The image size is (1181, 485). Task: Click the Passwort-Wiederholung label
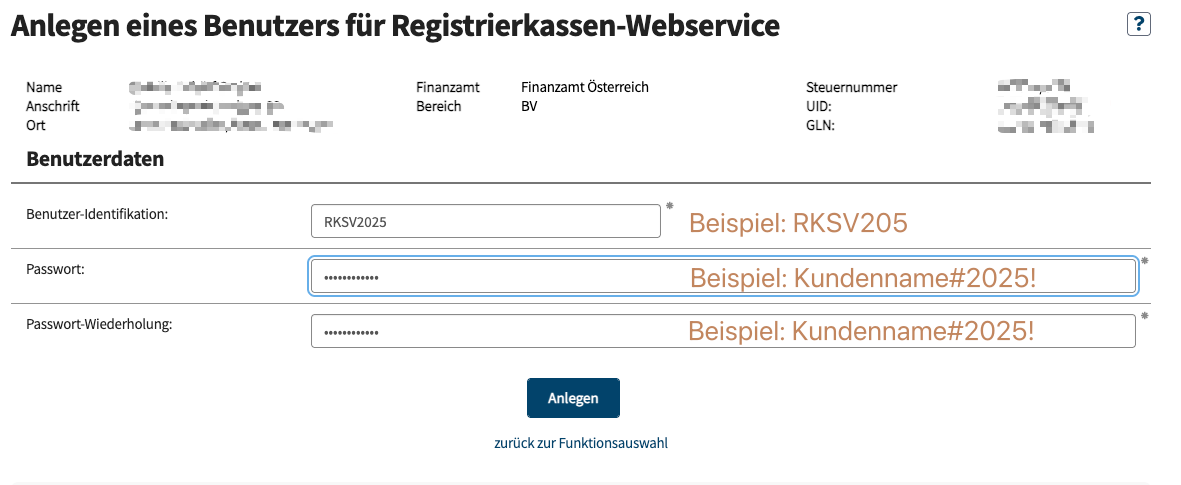tap(99, 325)
